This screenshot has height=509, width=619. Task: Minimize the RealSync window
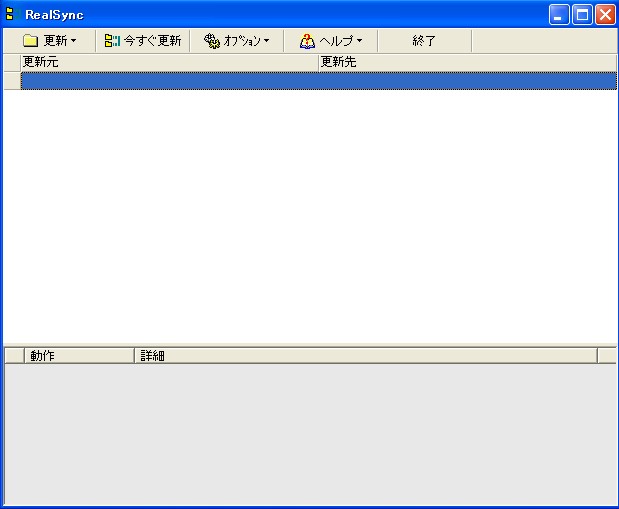click(559, 14)
